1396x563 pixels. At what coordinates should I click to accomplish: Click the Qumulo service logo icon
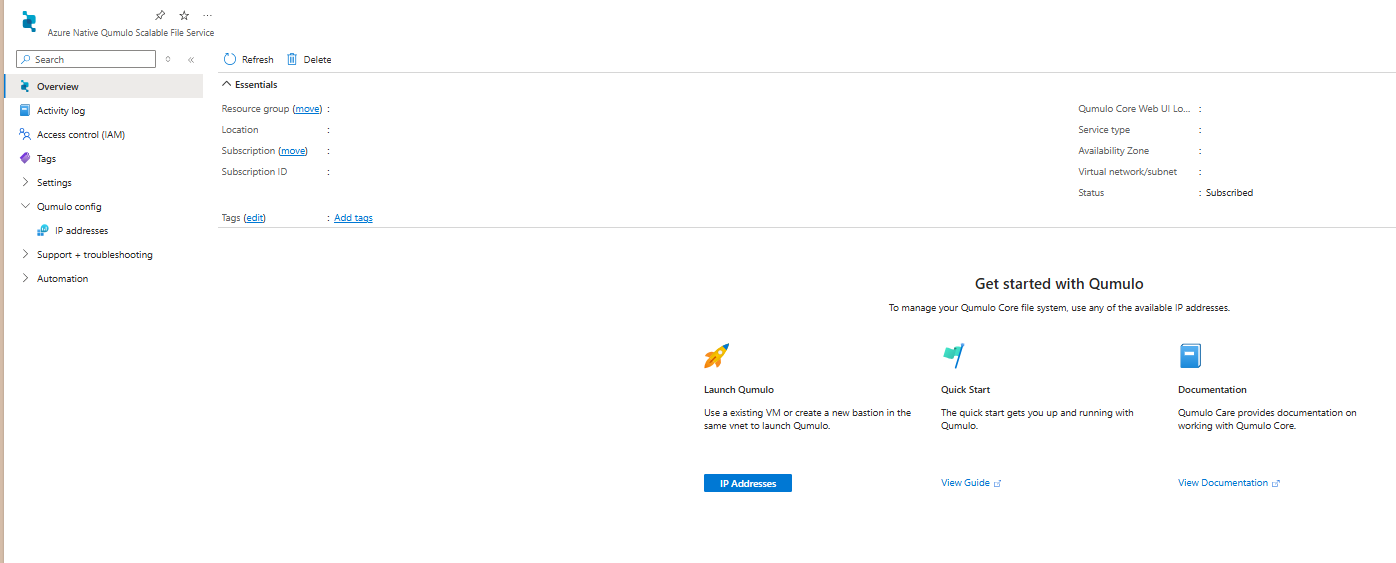click(x=29, y=21)
